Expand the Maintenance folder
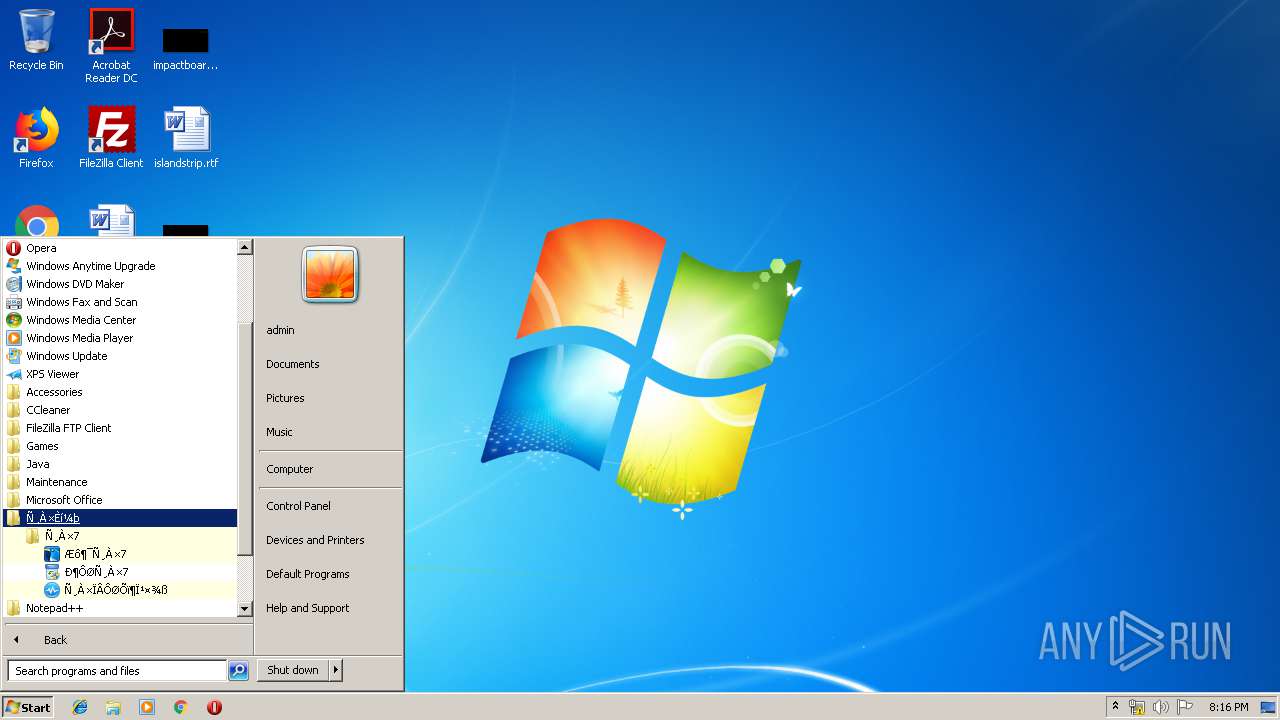1280x720 pixels. click(120, 482)
